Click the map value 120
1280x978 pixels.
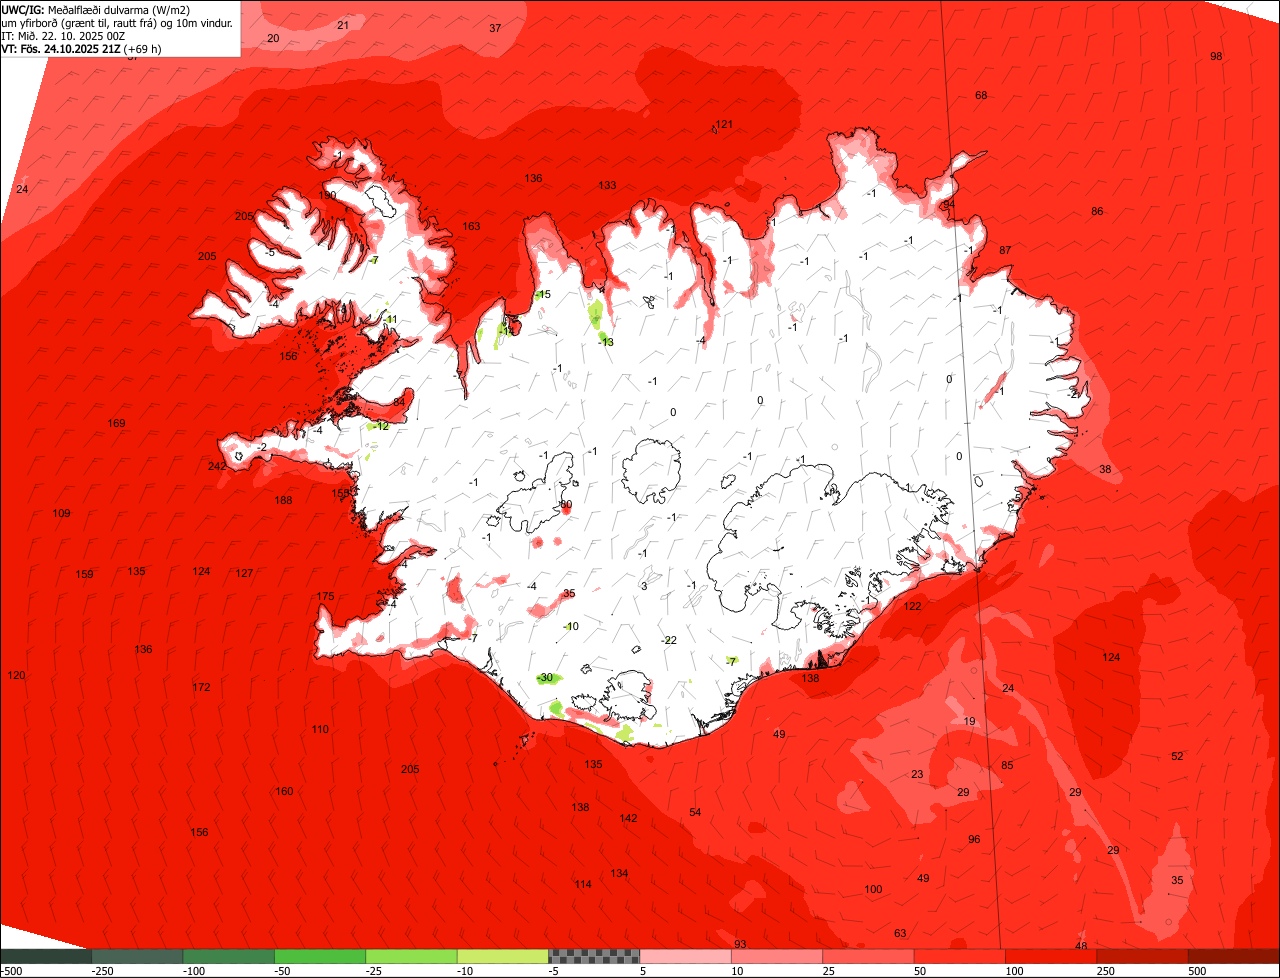click(x=16, y=675)
